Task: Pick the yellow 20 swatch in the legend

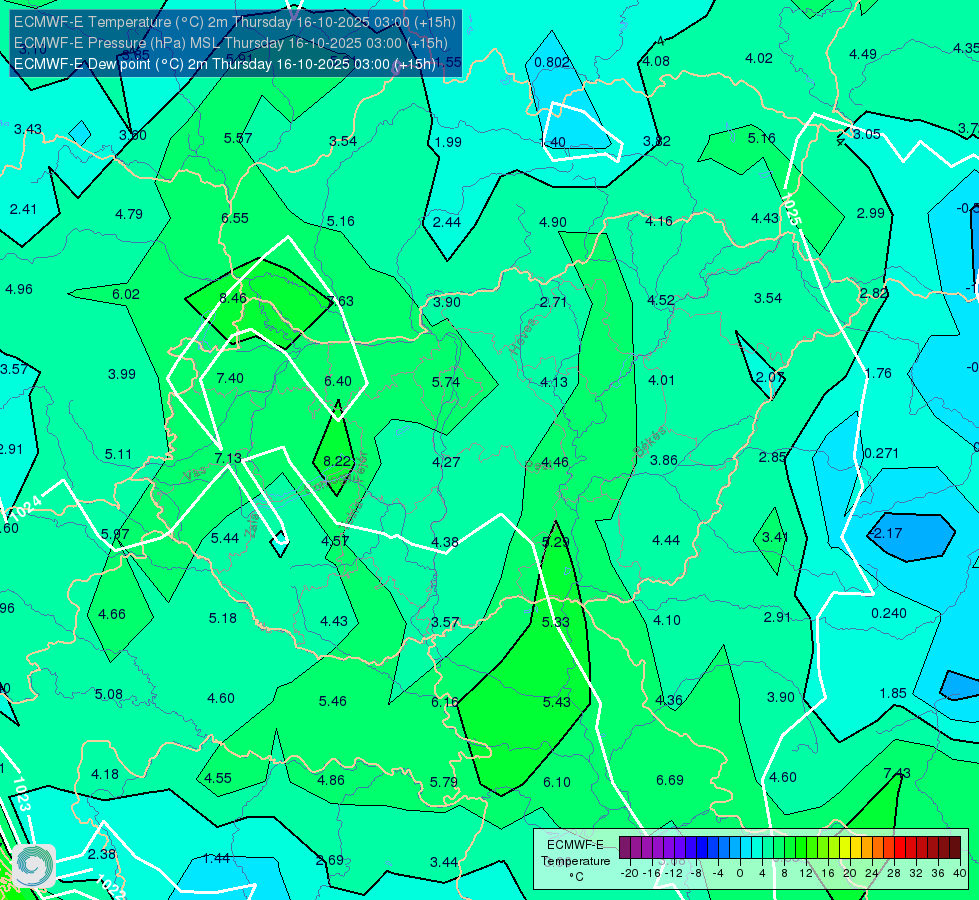Action: pyautogui.click(x=845, y=848)
